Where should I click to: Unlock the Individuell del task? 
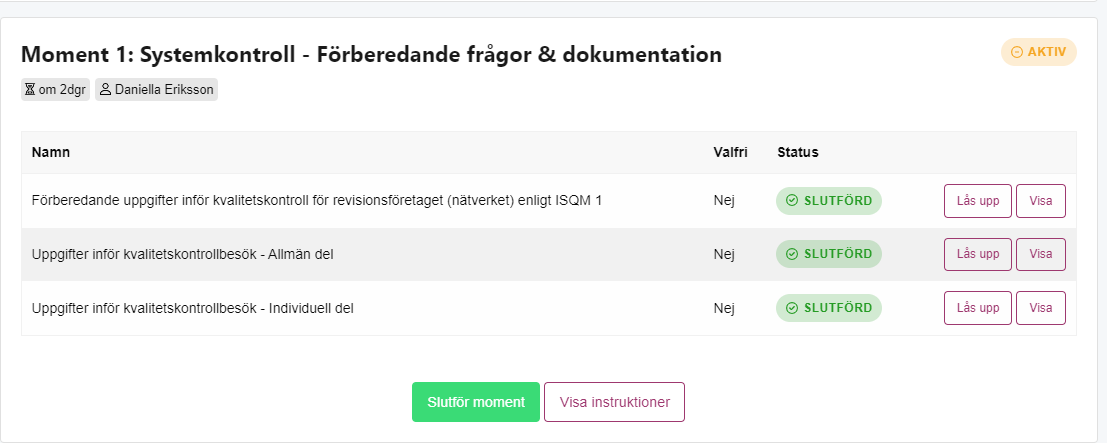tap(978, 308)
